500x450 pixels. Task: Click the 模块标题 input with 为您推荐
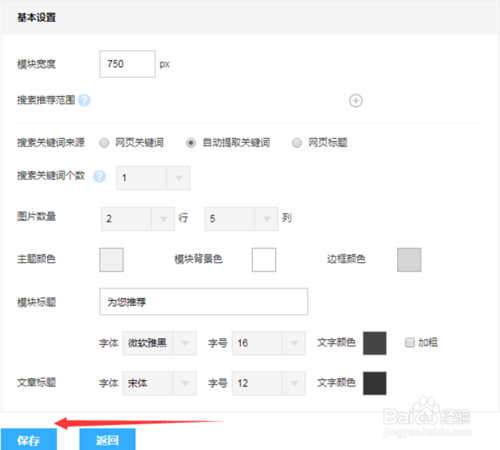pos(203,302)
